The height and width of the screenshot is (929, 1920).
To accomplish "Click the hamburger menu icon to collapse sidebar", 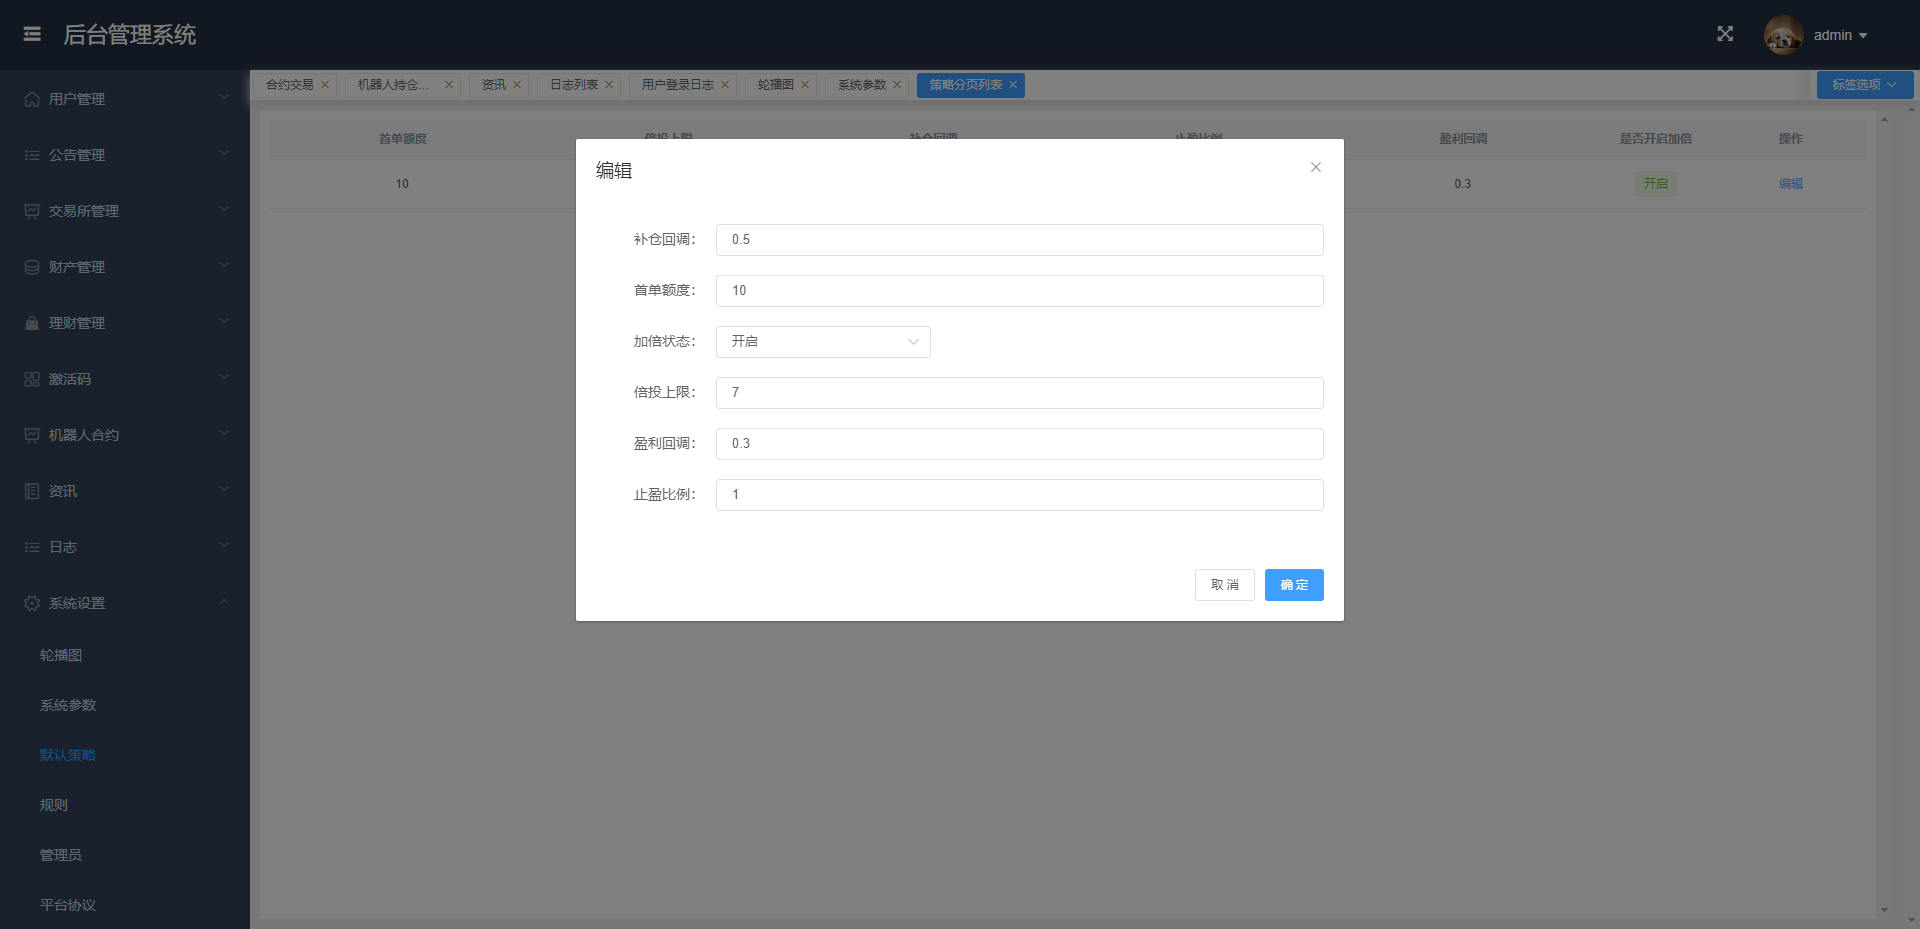I will 31,33.
